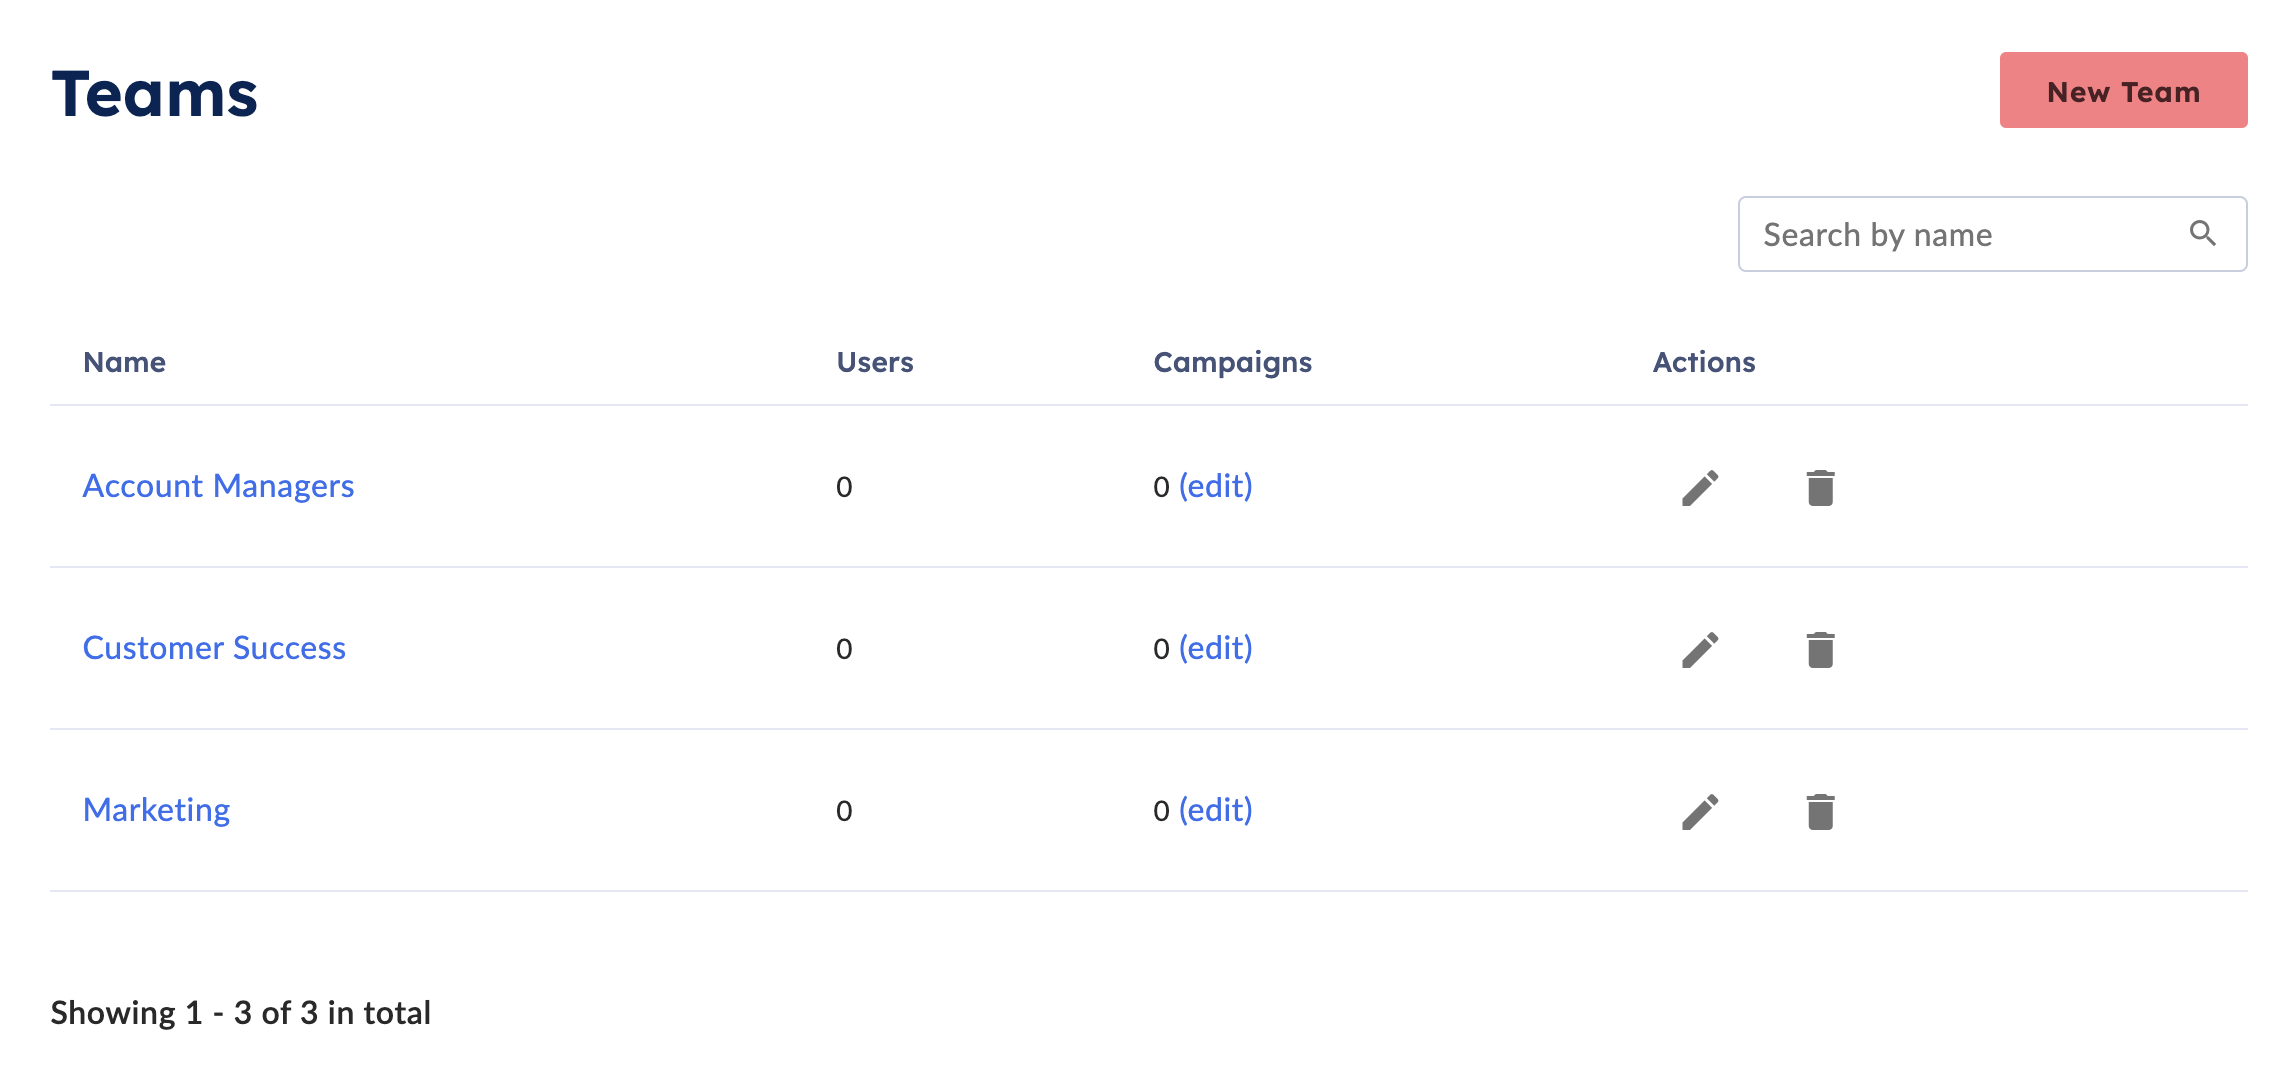Screen dimensions: 2294x1084
Task: Click 'Showing 1 - 3 of 3 in total' text
Action: point(241,1013)
